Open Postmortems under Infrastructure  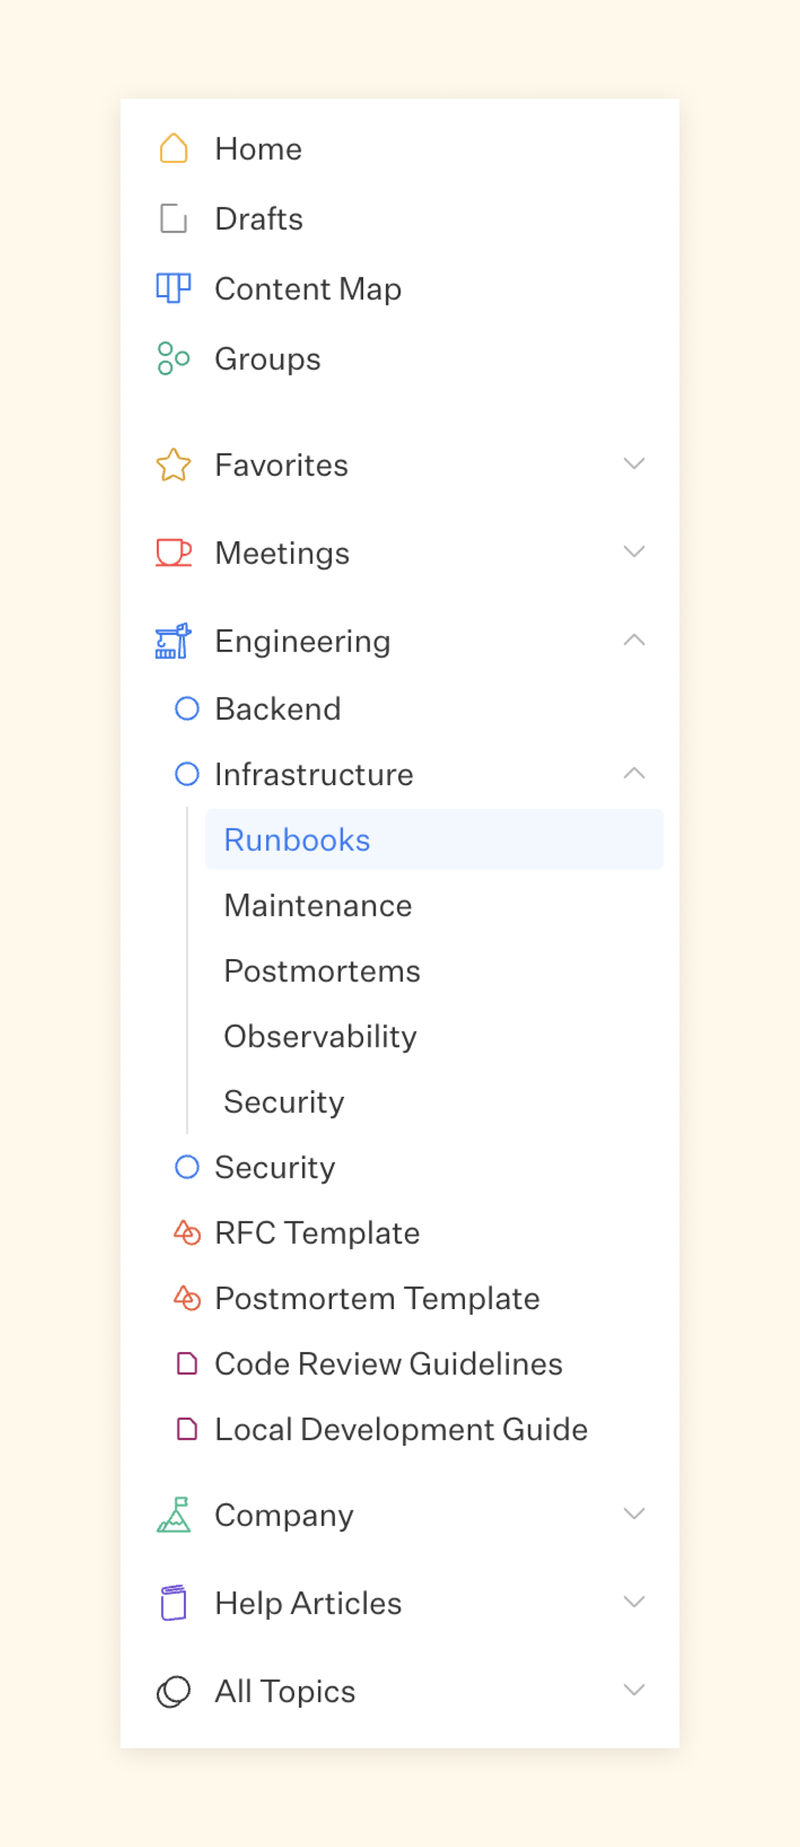click(x=322, y=971)
